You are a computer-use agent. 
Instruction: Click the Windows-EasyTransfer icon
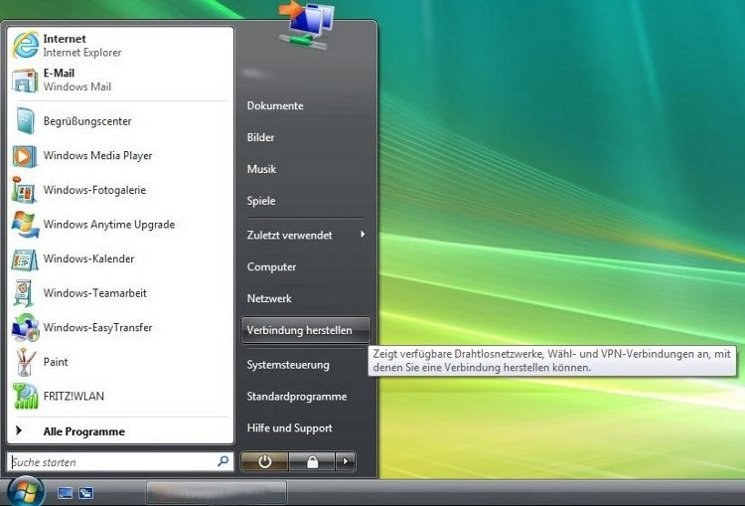pyautogui.click(x=25, y=327)
